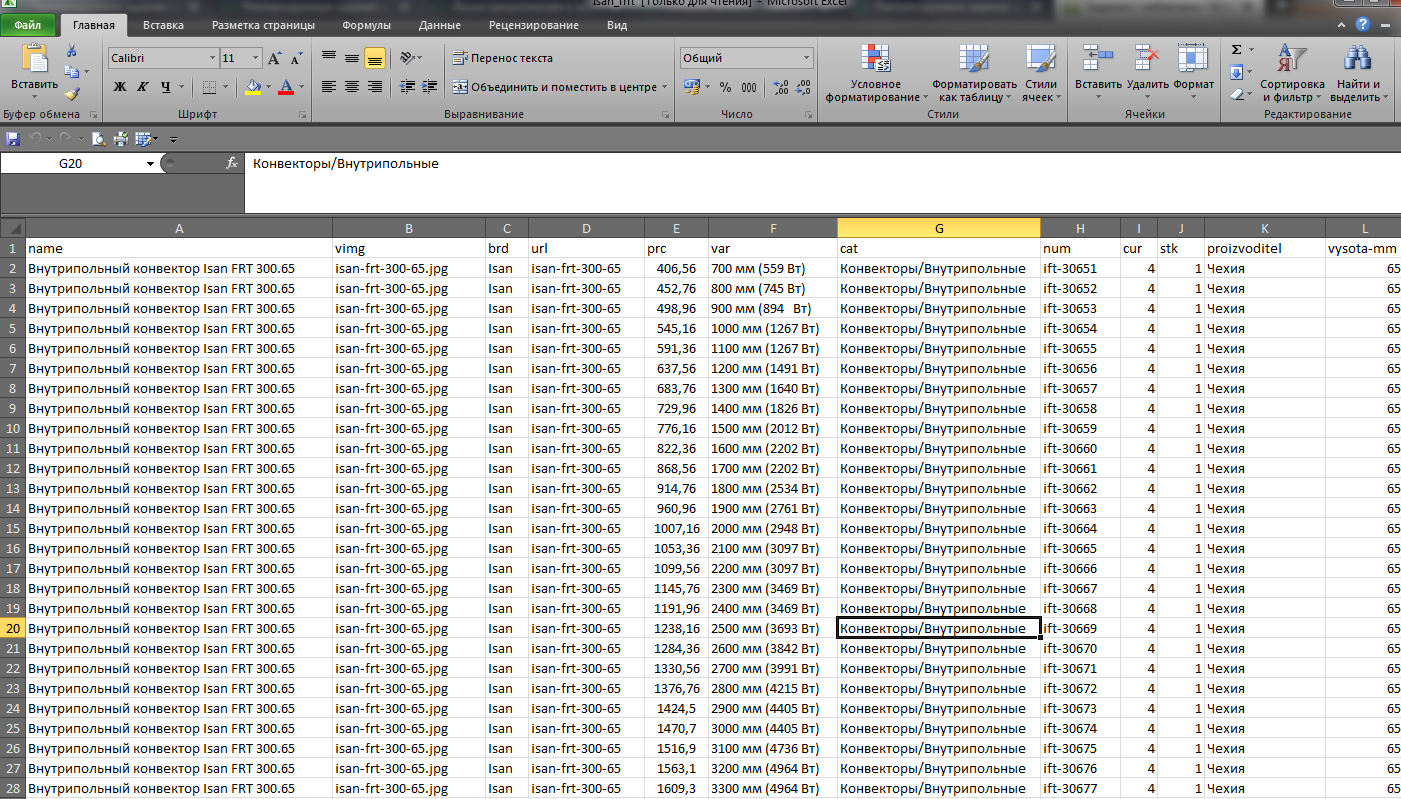Screen dimensions: 1401x799
Task: Toggle Underline (Ч) formatting
Action: pyautogui.click(x=166, y=87)
